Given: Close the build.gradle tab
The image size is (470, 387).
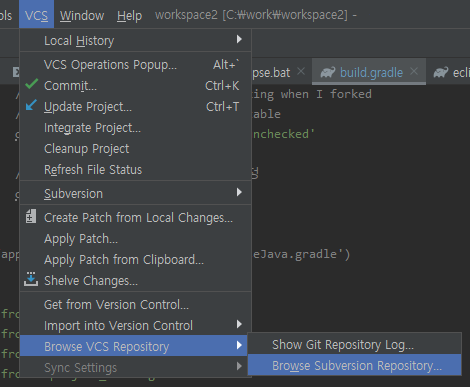Looking at the screenshot, I should [414, 71].
